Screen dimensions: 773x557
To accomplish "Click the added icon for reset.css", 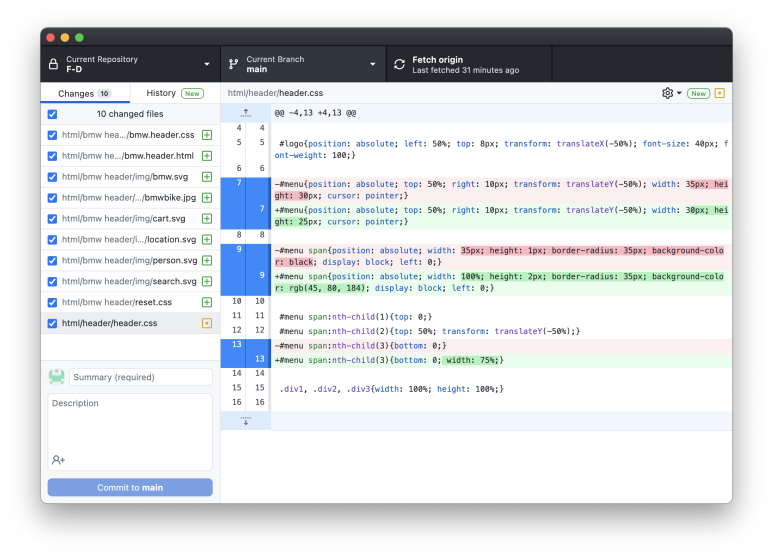I will coord(207,302).
